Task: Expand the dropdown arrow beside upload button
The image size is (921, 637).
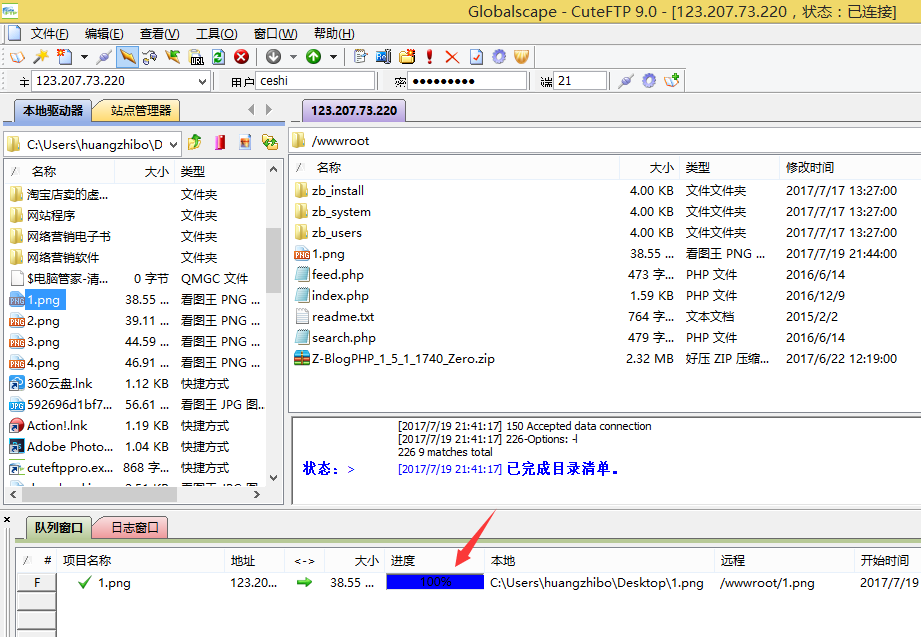Action: point(333,57)
